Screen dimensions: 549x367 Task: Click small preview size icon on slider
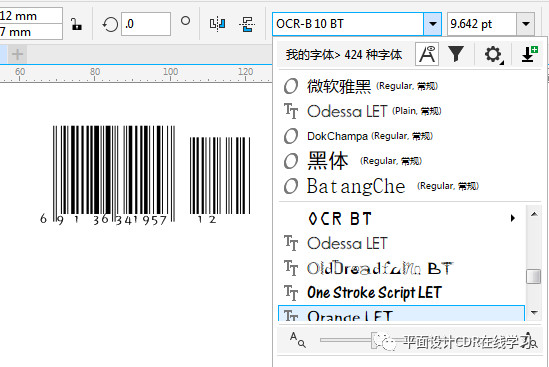pos(298,340)
